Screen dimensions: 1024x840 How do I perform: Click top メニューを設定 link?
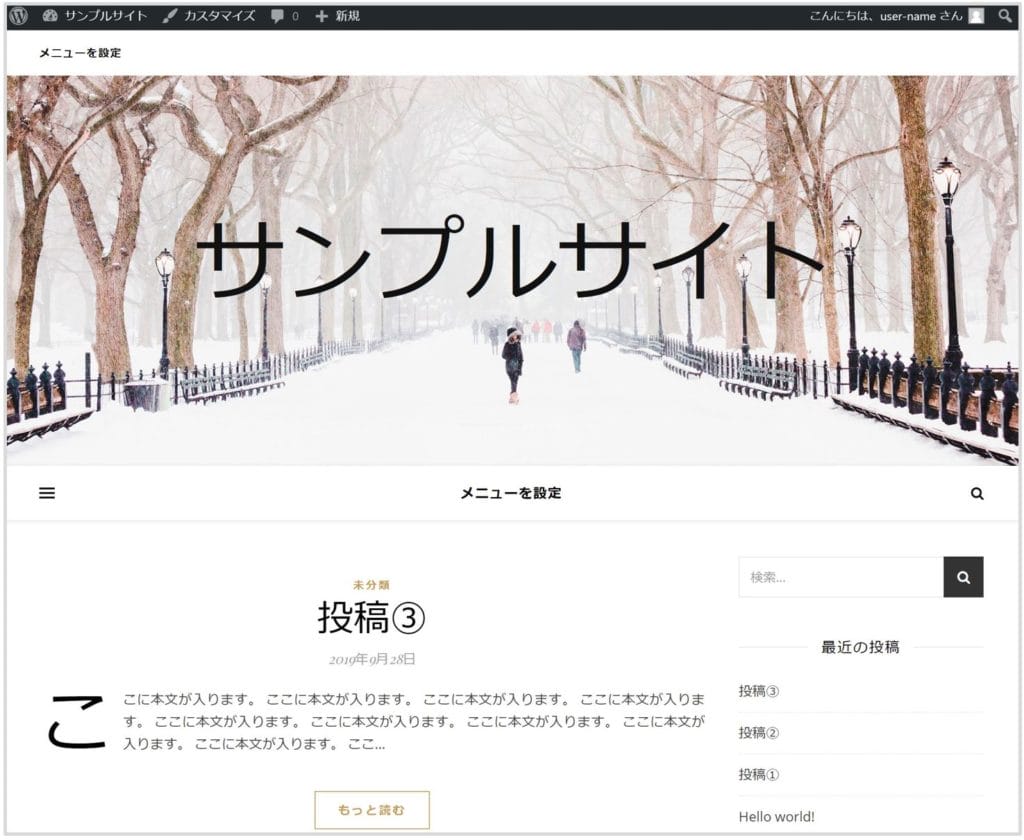click(80, 53)
